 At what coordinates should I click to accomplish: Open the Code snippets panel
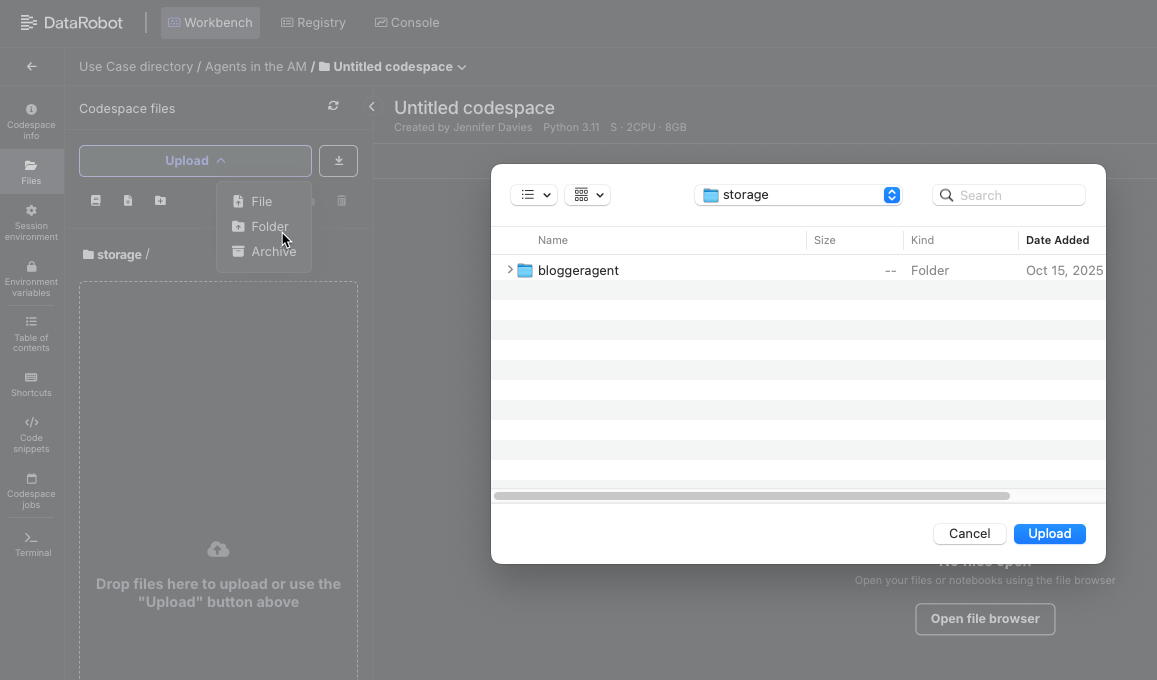tap(31, 434)
